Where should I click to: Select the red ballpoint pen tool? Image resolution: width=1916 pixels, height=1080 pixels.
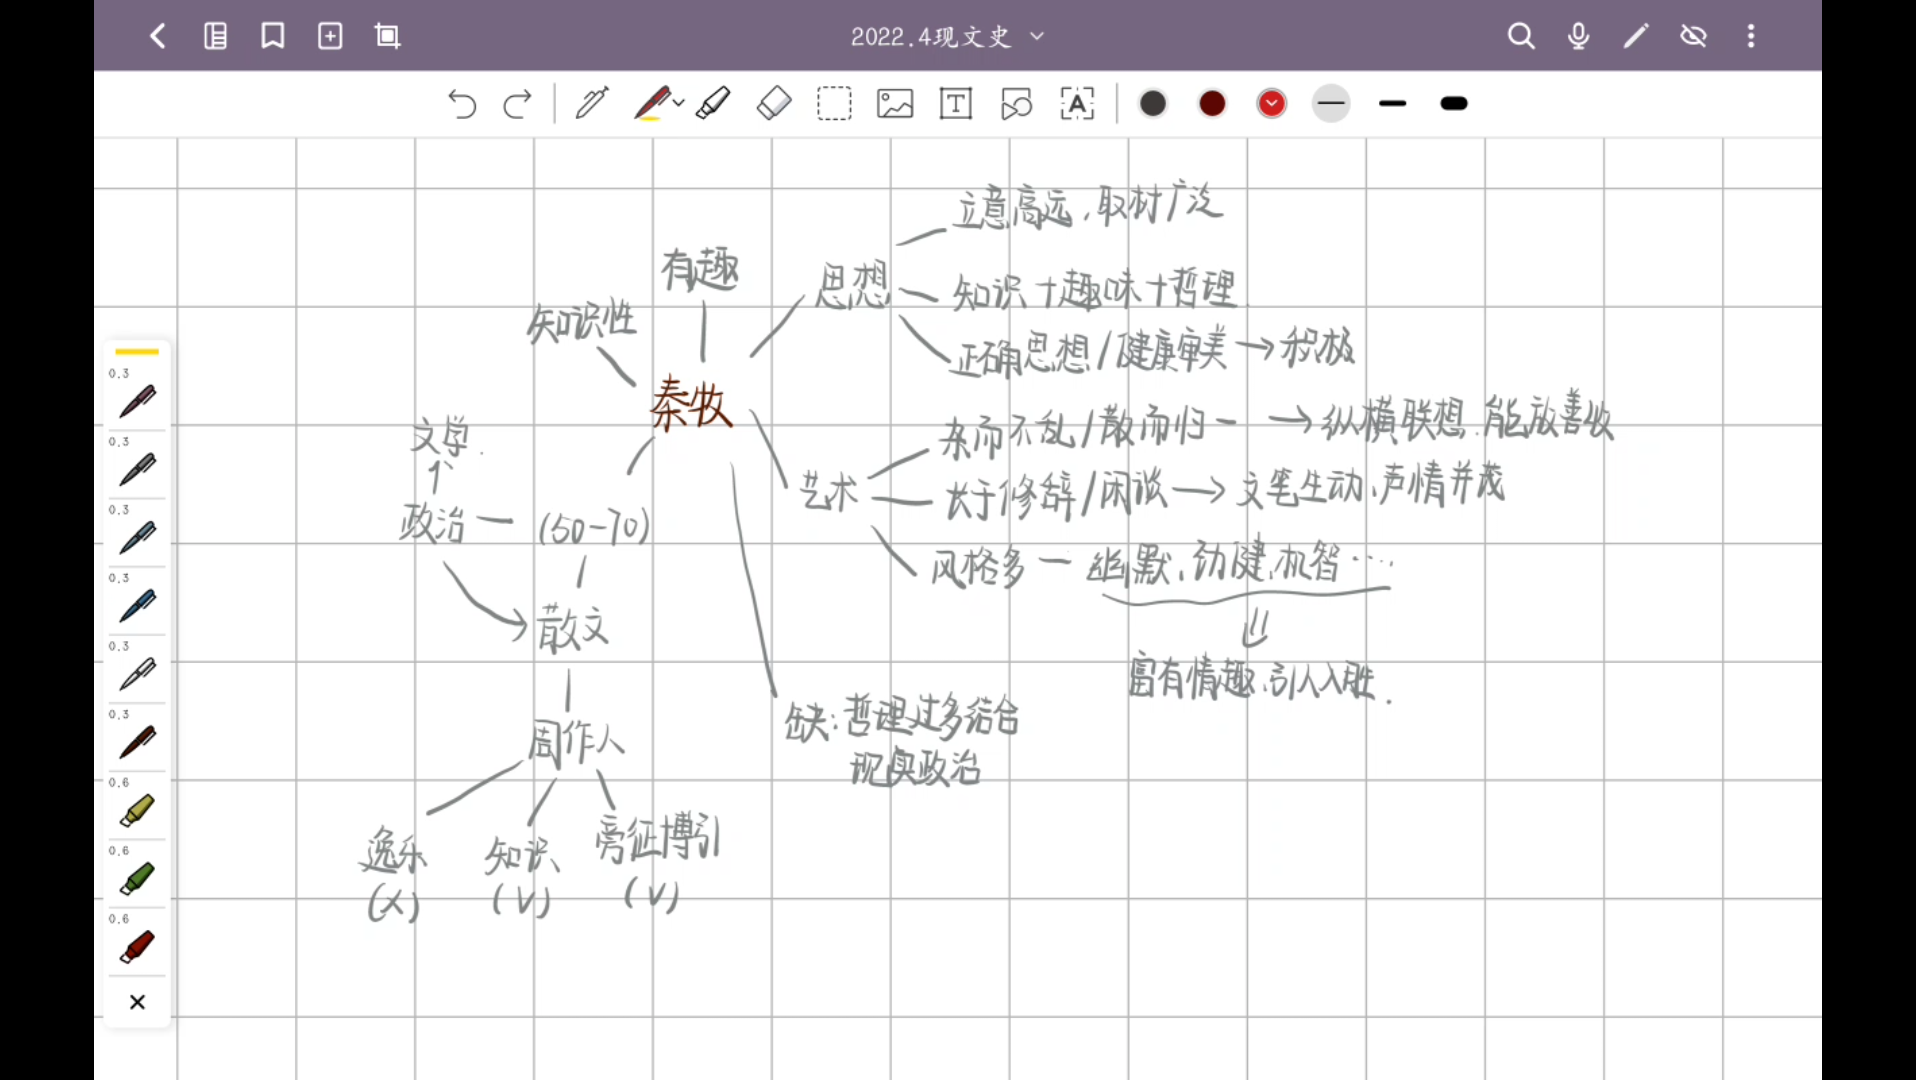coord(651,104)
